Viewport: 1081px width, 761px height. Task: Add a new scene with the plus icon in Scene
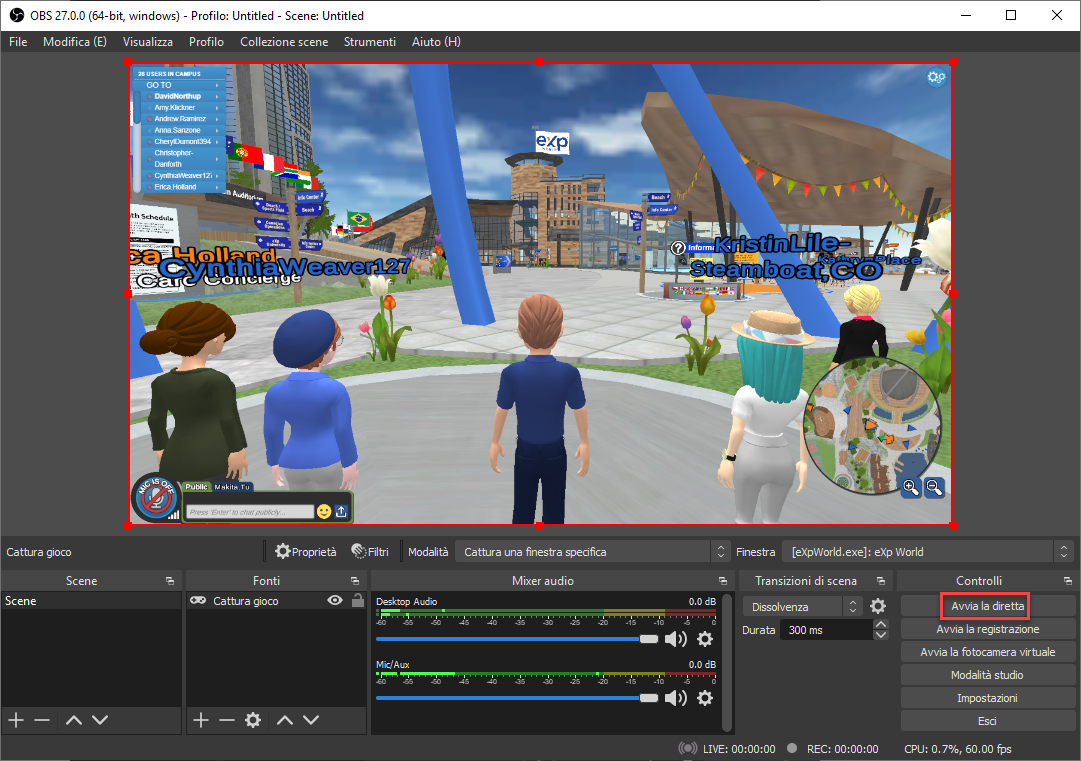click(15, 720)
